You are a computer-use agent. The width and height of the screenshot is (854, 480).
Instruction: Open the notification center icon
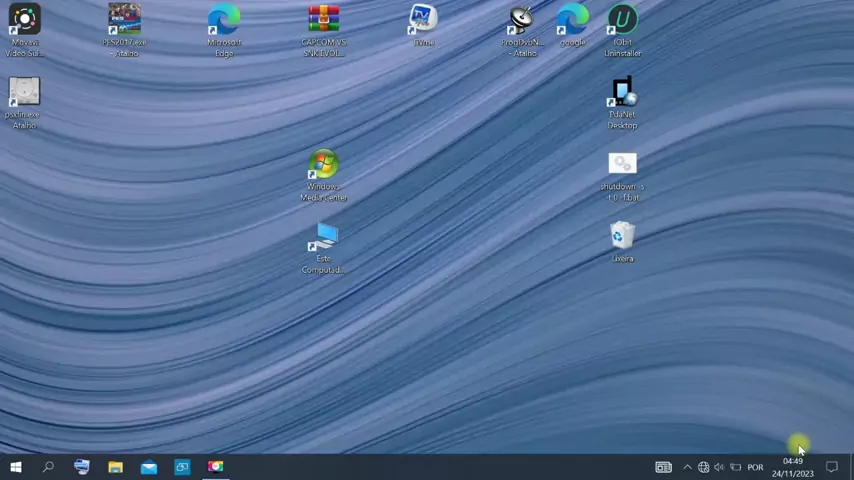(831, 467)
